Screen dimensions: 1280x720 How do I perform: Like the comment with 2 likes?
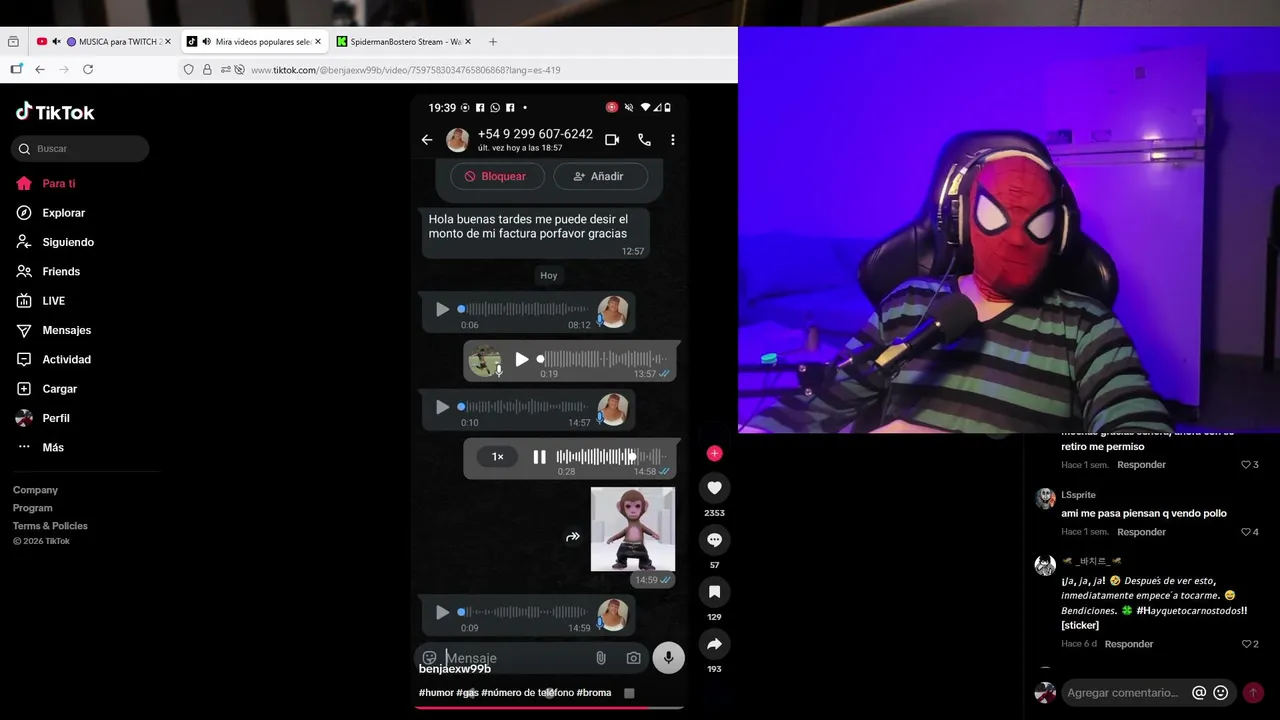(1246, 644)
